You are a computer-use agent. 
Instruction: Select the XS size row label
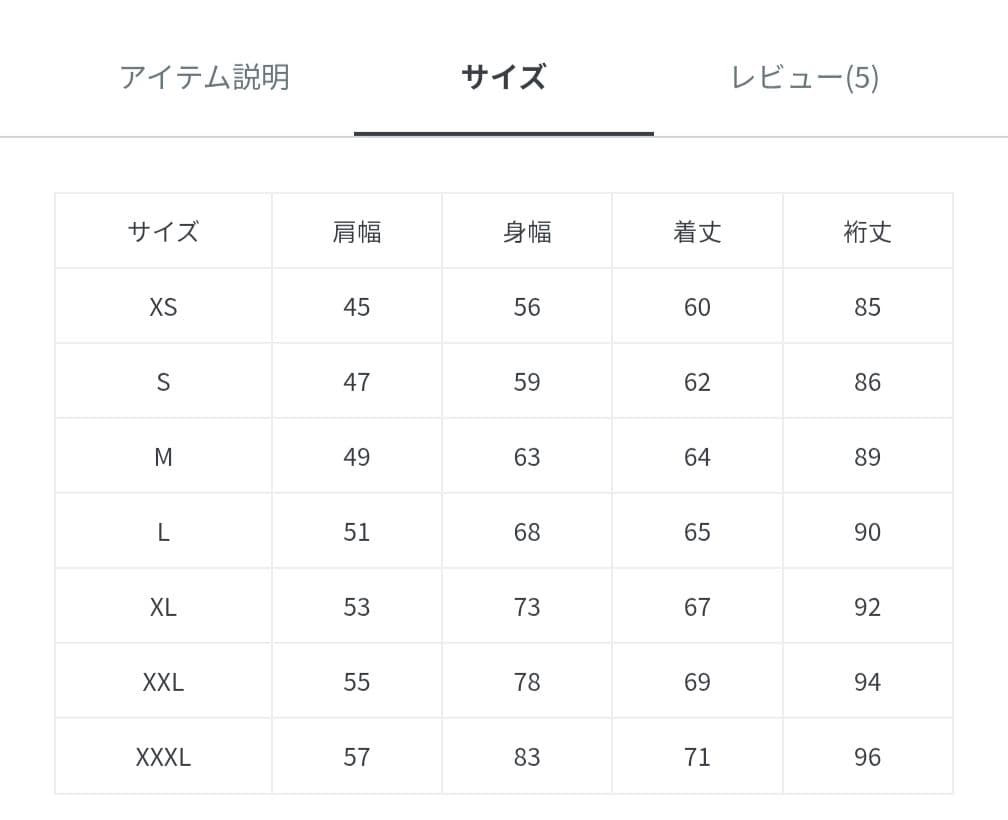(162, 306)
